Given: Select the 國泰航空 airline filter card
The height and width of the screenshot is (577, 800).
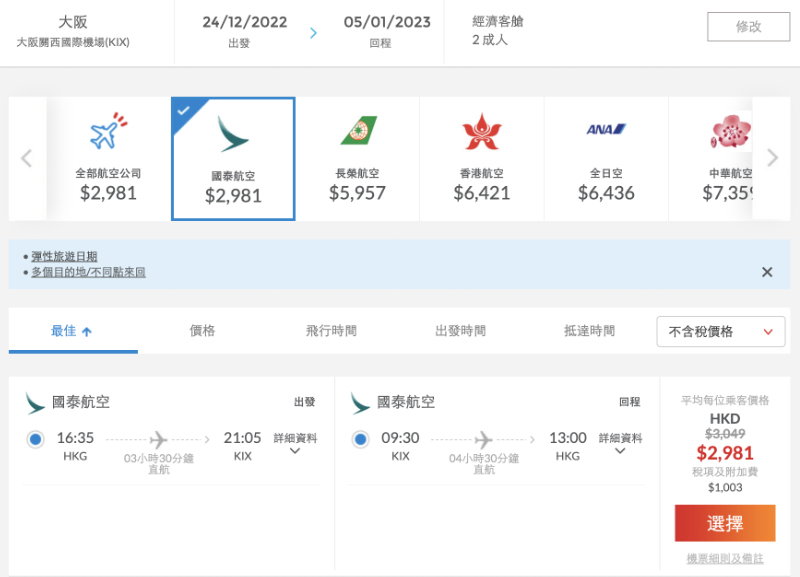Looking at the screenshot, I should click(x=233, y=159).
